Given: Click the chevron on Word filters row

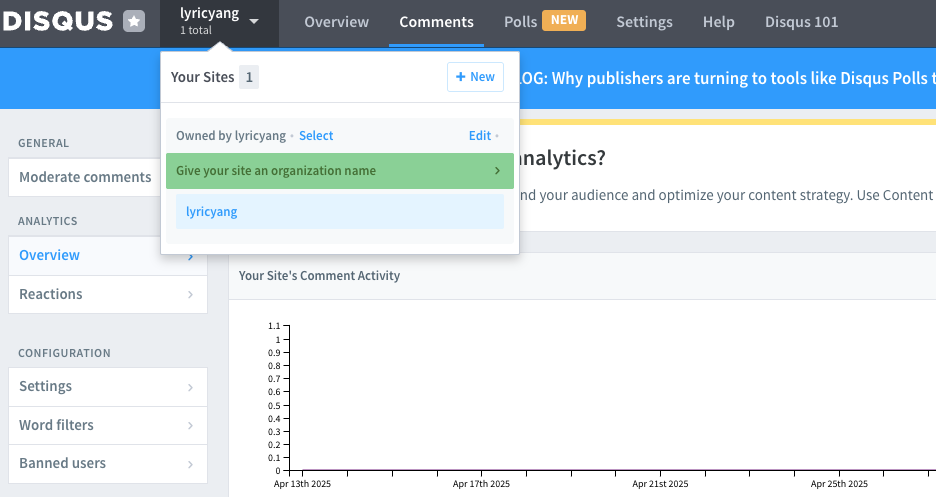Looking at the screenshot, I should tap(190, 425).
